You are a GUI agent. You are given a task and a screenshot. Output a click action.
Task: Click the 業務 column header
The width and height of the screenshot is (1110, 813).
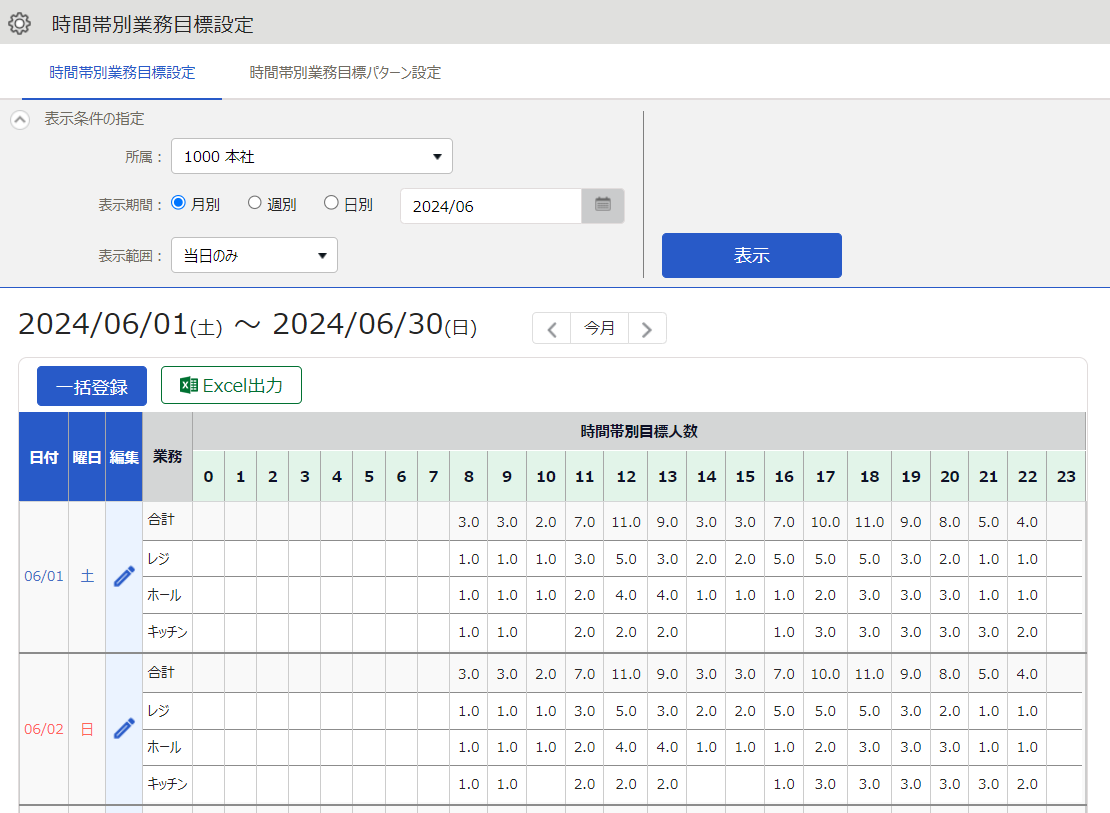pyautogui.click(x=167, y=457)
